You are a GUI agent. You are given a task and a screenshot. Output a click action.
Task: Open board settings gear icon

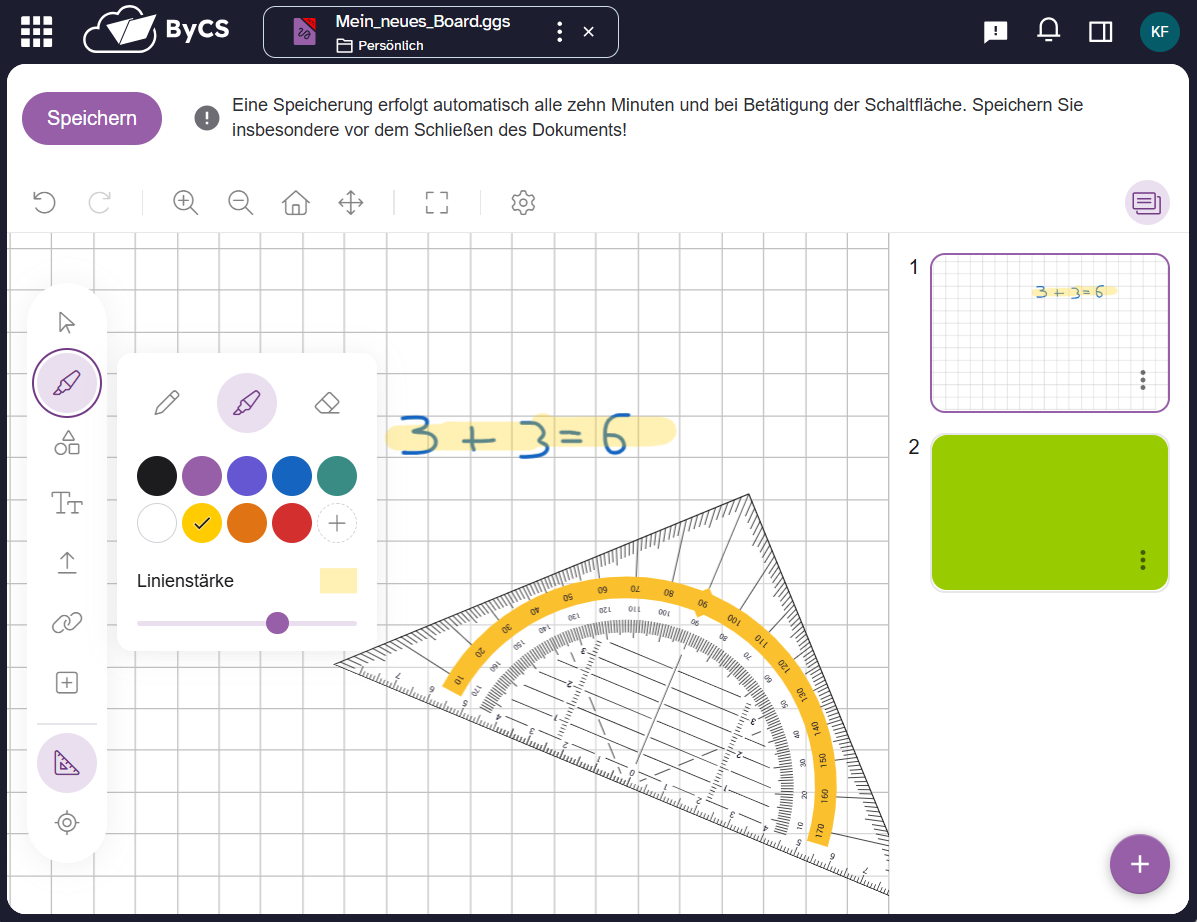[x=523, y=203]
